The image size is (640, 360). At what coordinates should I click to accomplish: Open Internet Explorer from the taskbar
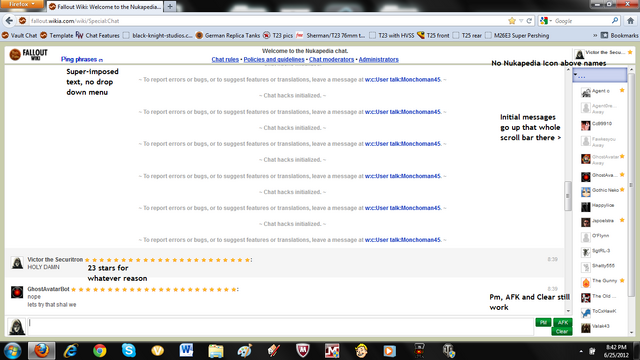71,351
